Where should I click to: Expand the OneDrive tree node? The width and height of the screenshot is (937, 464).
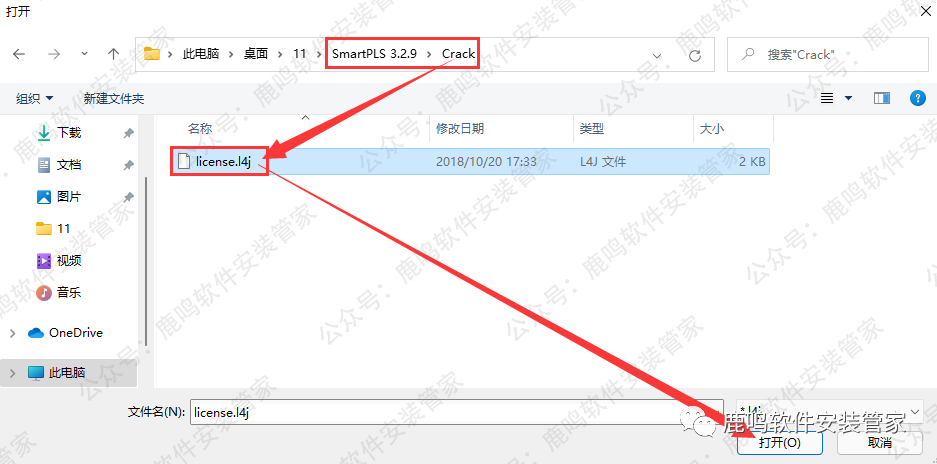[x=13, y=333]
